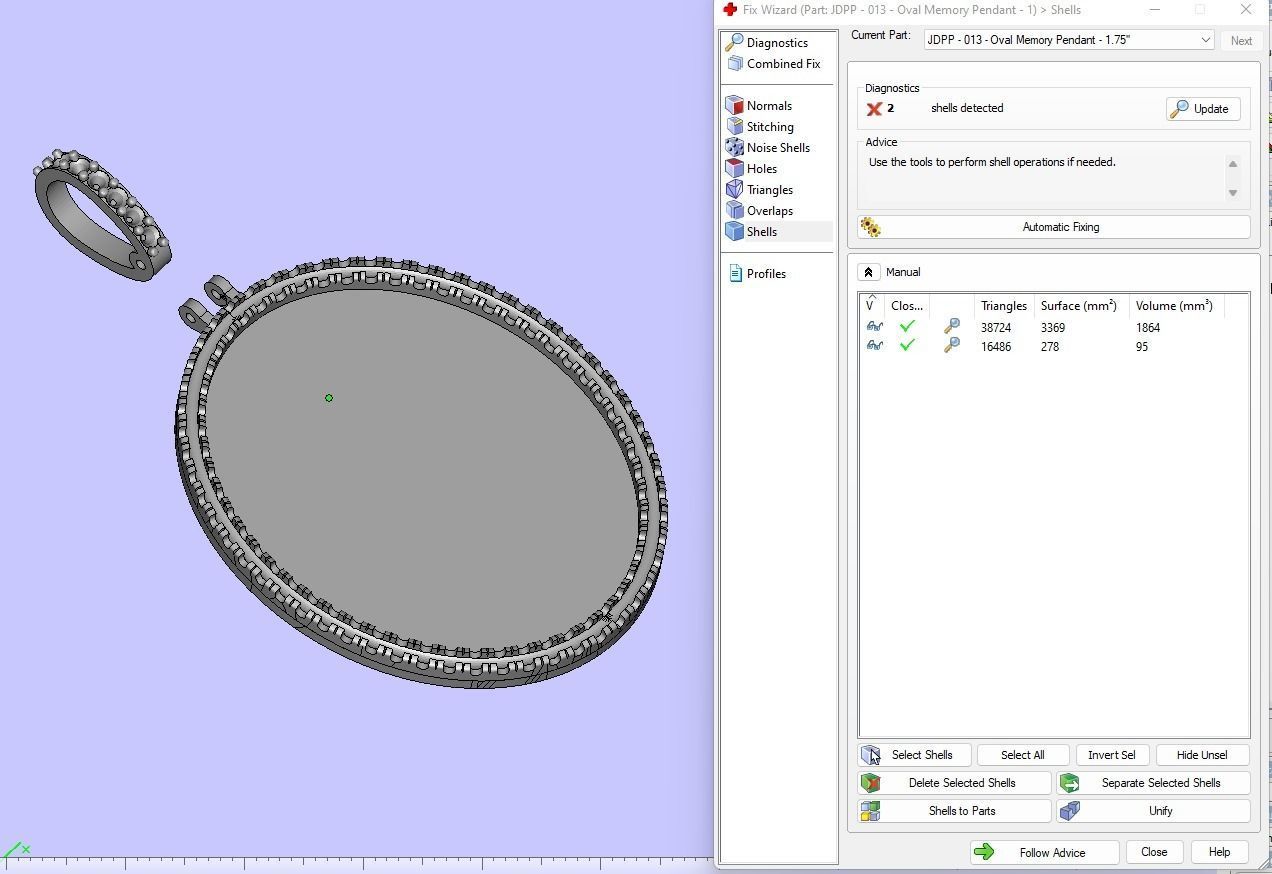1272x874 pixels.
Task: Open the Profiles page
Action: (766, 274)
